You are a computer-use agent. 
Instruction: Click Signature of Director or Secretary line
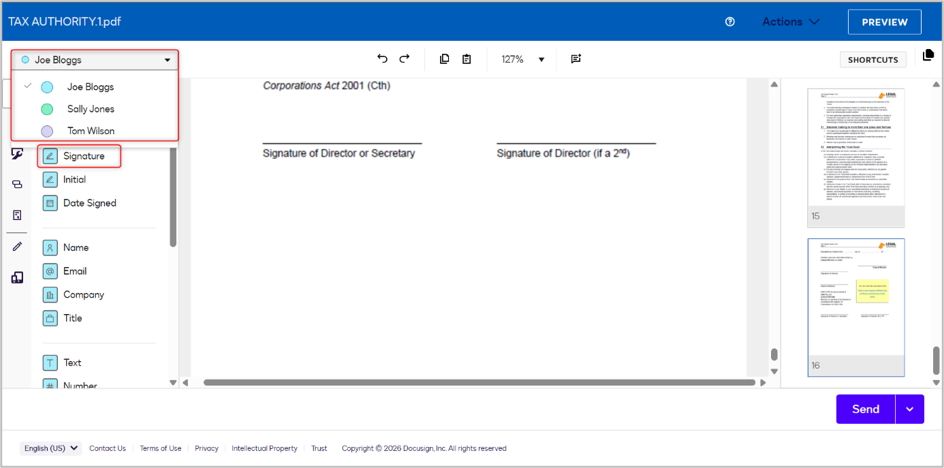click(x=342, y=145)
